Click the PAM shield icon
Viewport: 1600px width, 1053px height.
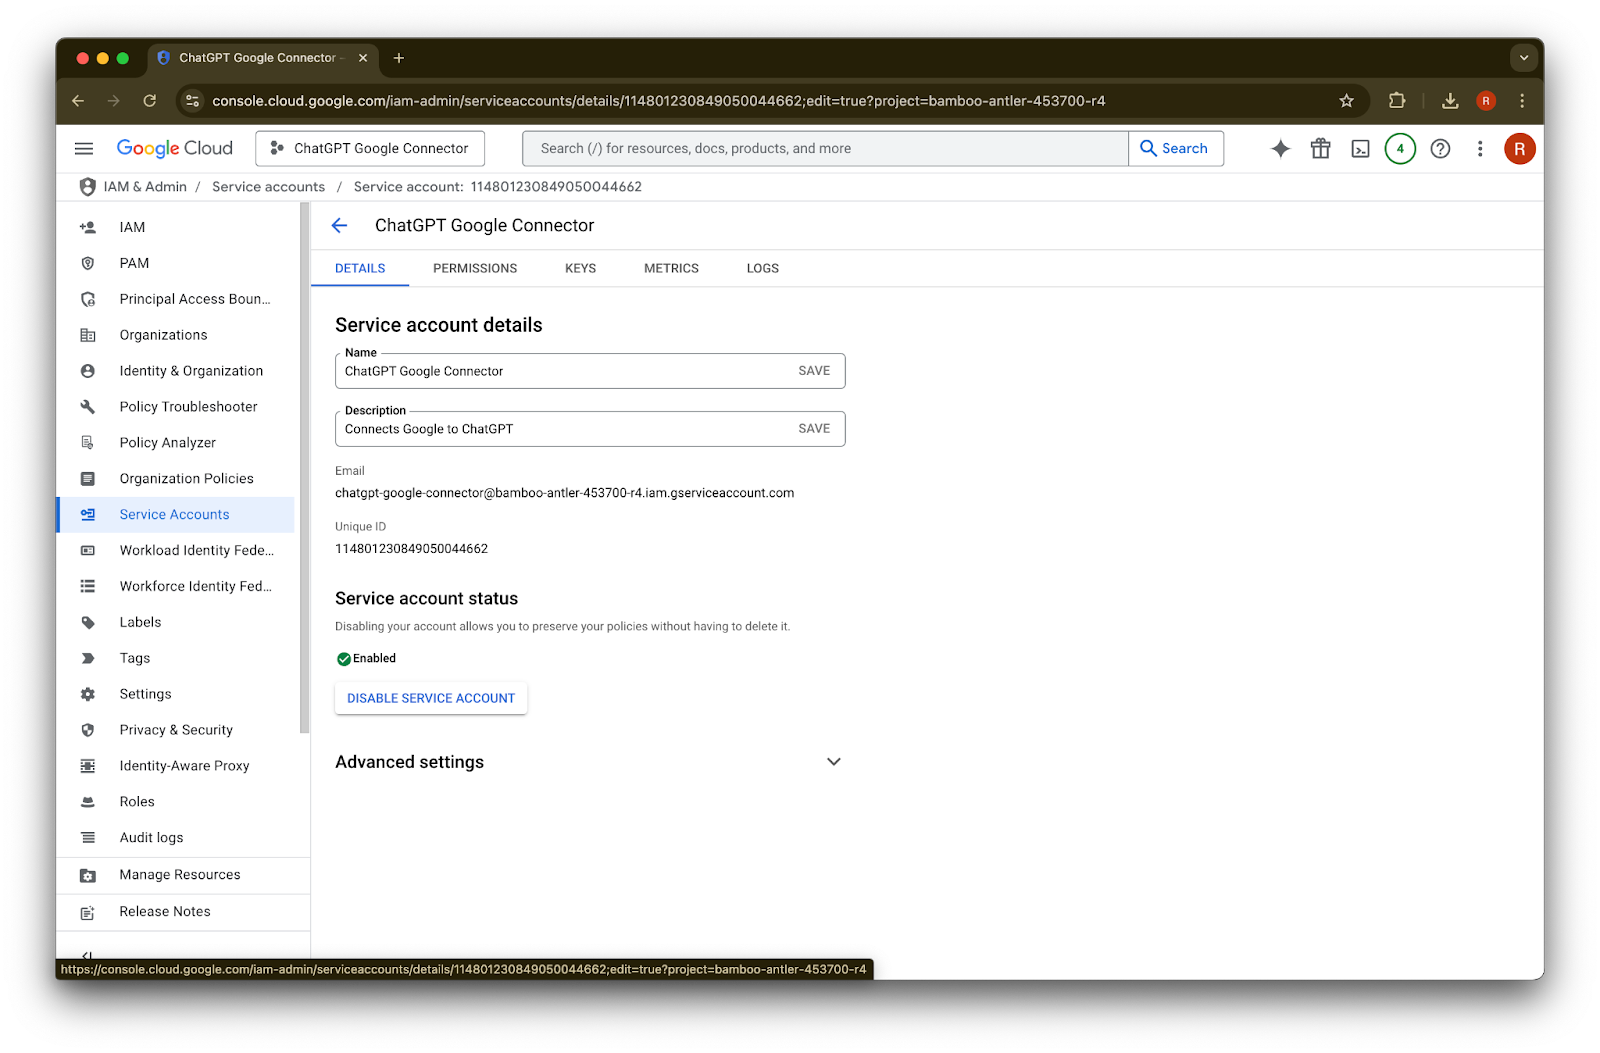88,263
